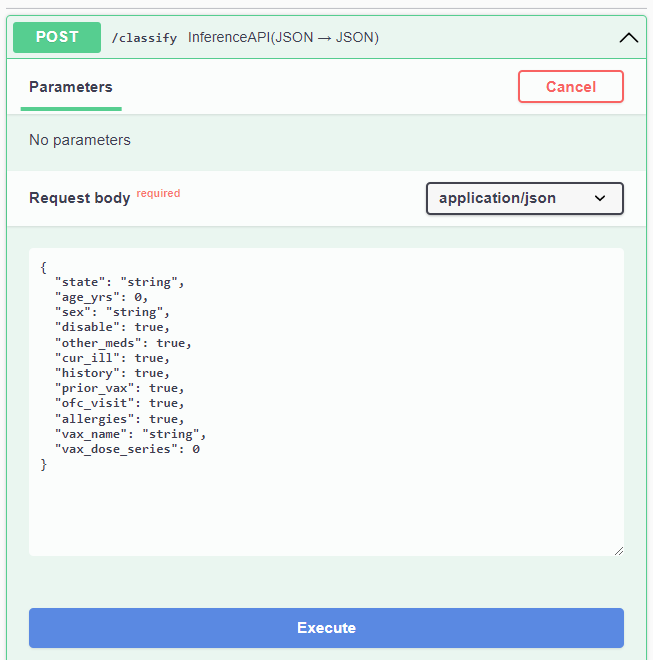This screenshot has width=653, height=660.
Task: Open the application/json content type dropdown
Action: point(525,198)
